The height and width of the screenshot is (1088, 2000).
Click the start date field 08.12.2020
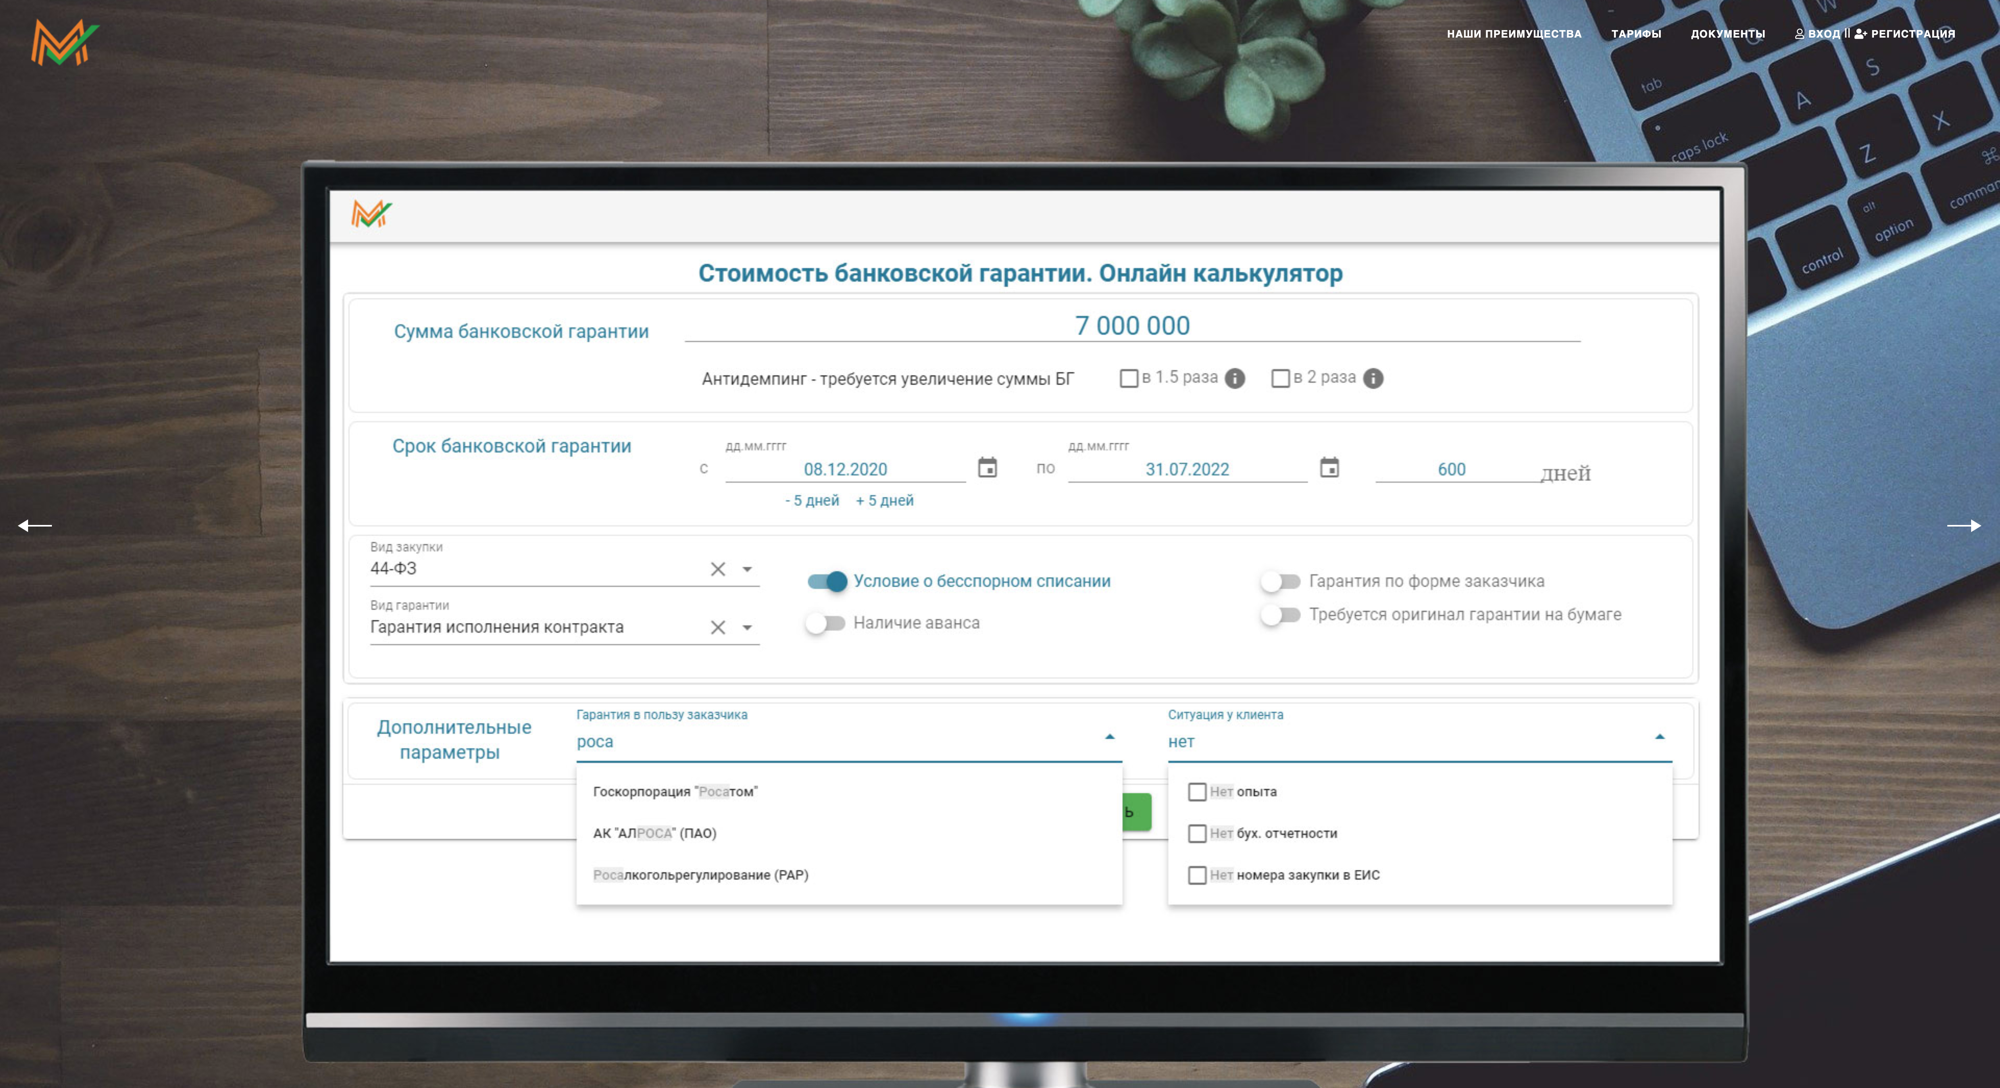coord(845,469)
